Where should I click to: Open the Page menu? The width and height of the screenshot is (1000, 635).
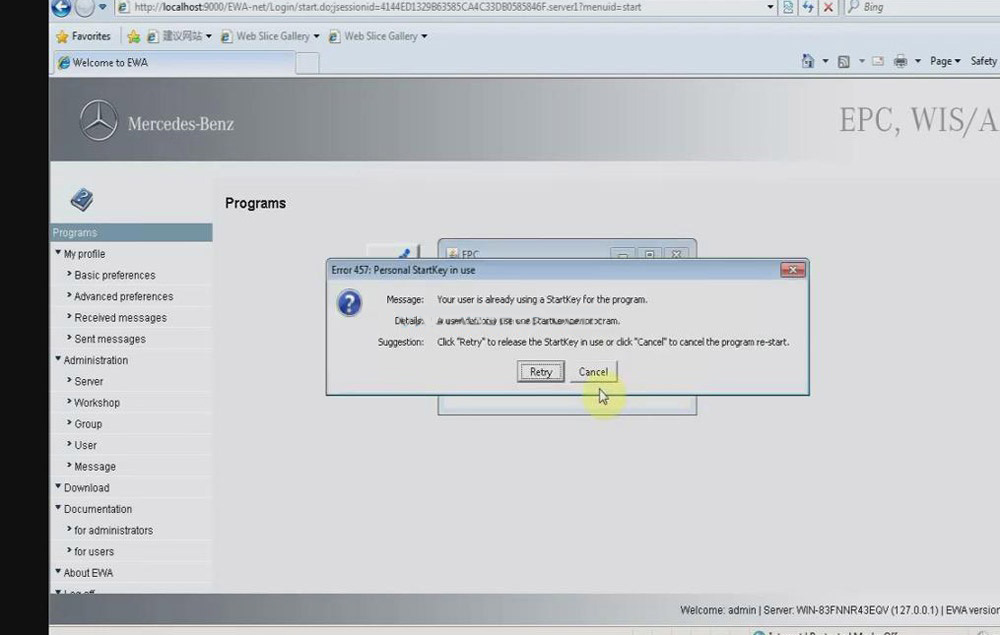(x=945, y=61)
